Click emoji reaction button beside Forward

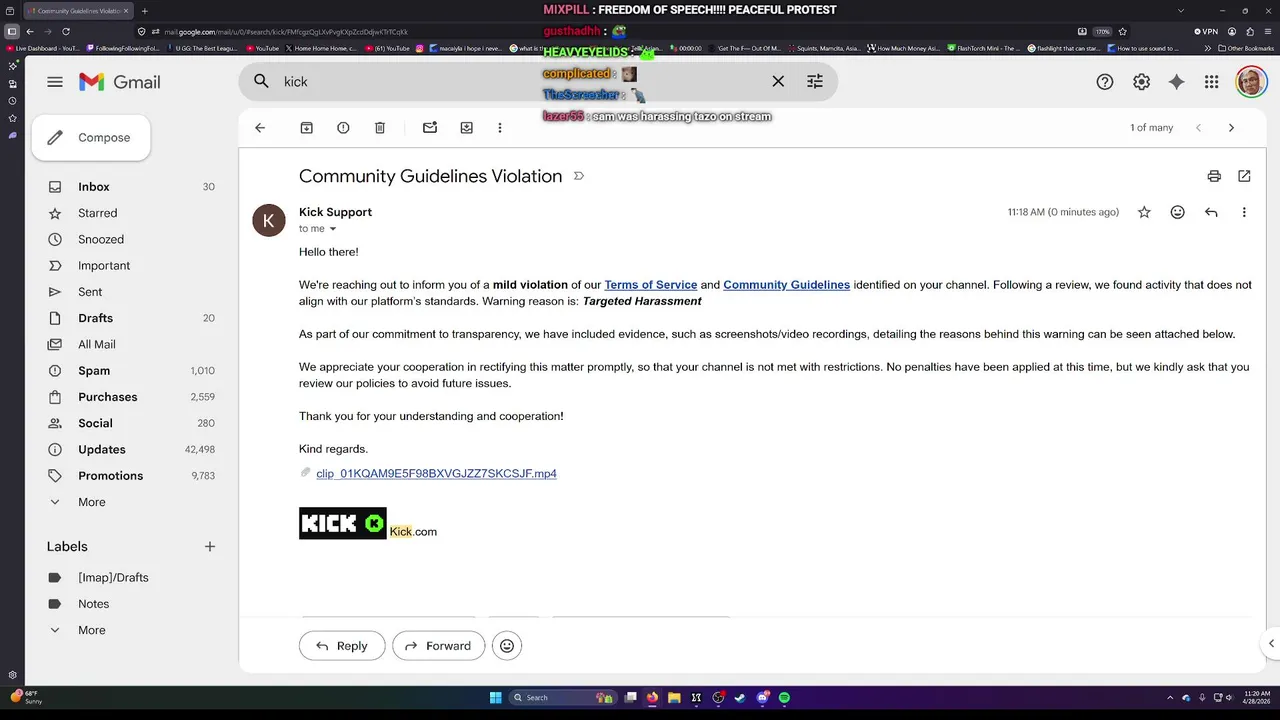click(x=507, y=646)
